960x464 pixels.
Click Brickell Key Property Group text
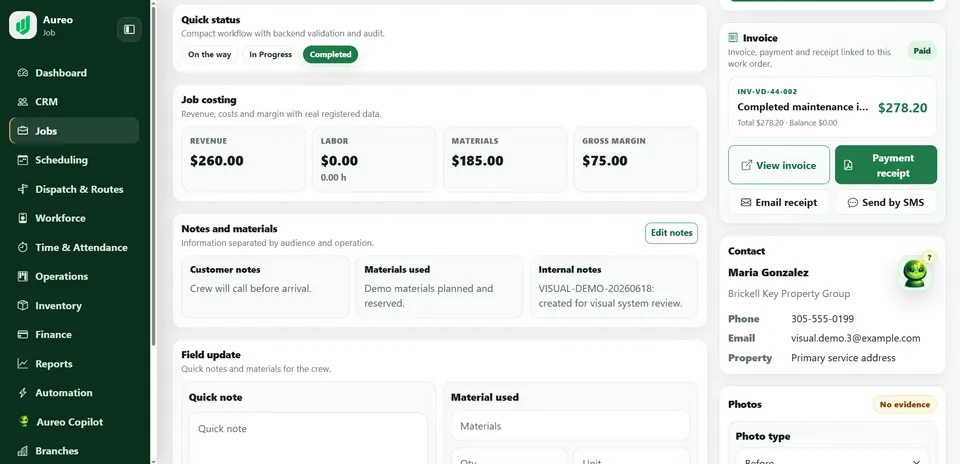tap(789, 294)
